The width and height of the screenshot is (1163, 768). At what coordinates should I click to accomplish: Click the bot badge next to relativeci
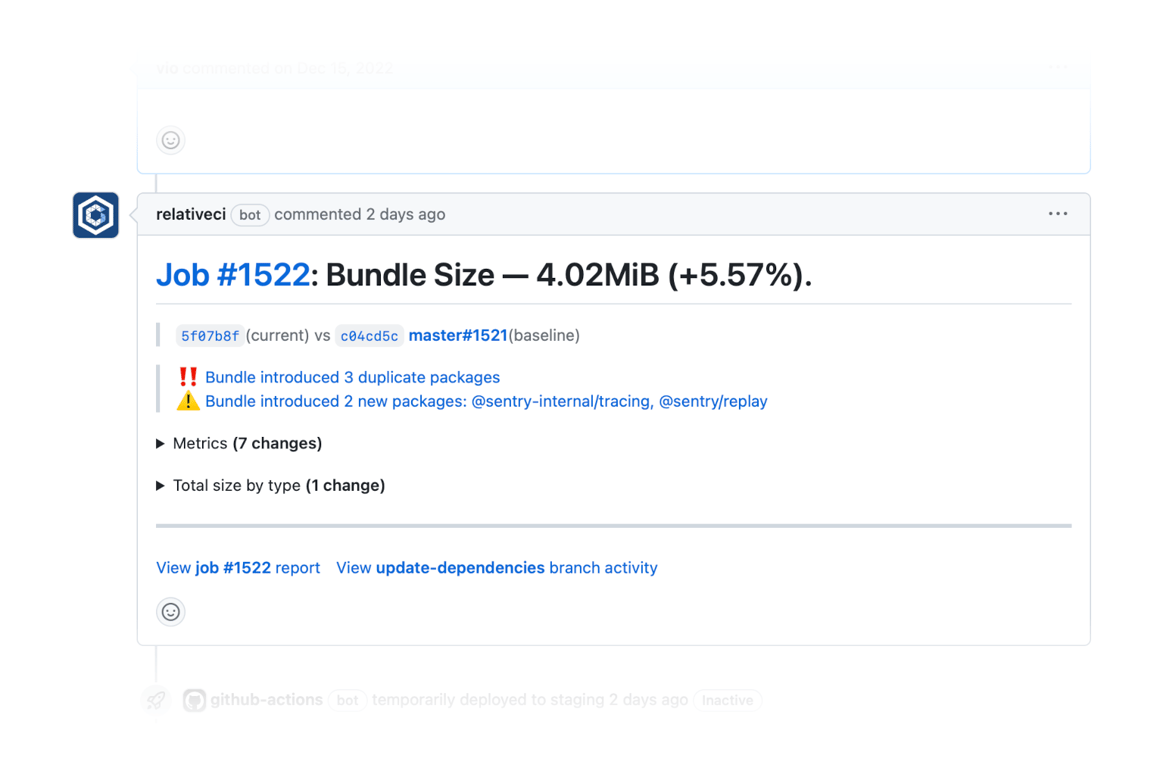tap(249, 214)
